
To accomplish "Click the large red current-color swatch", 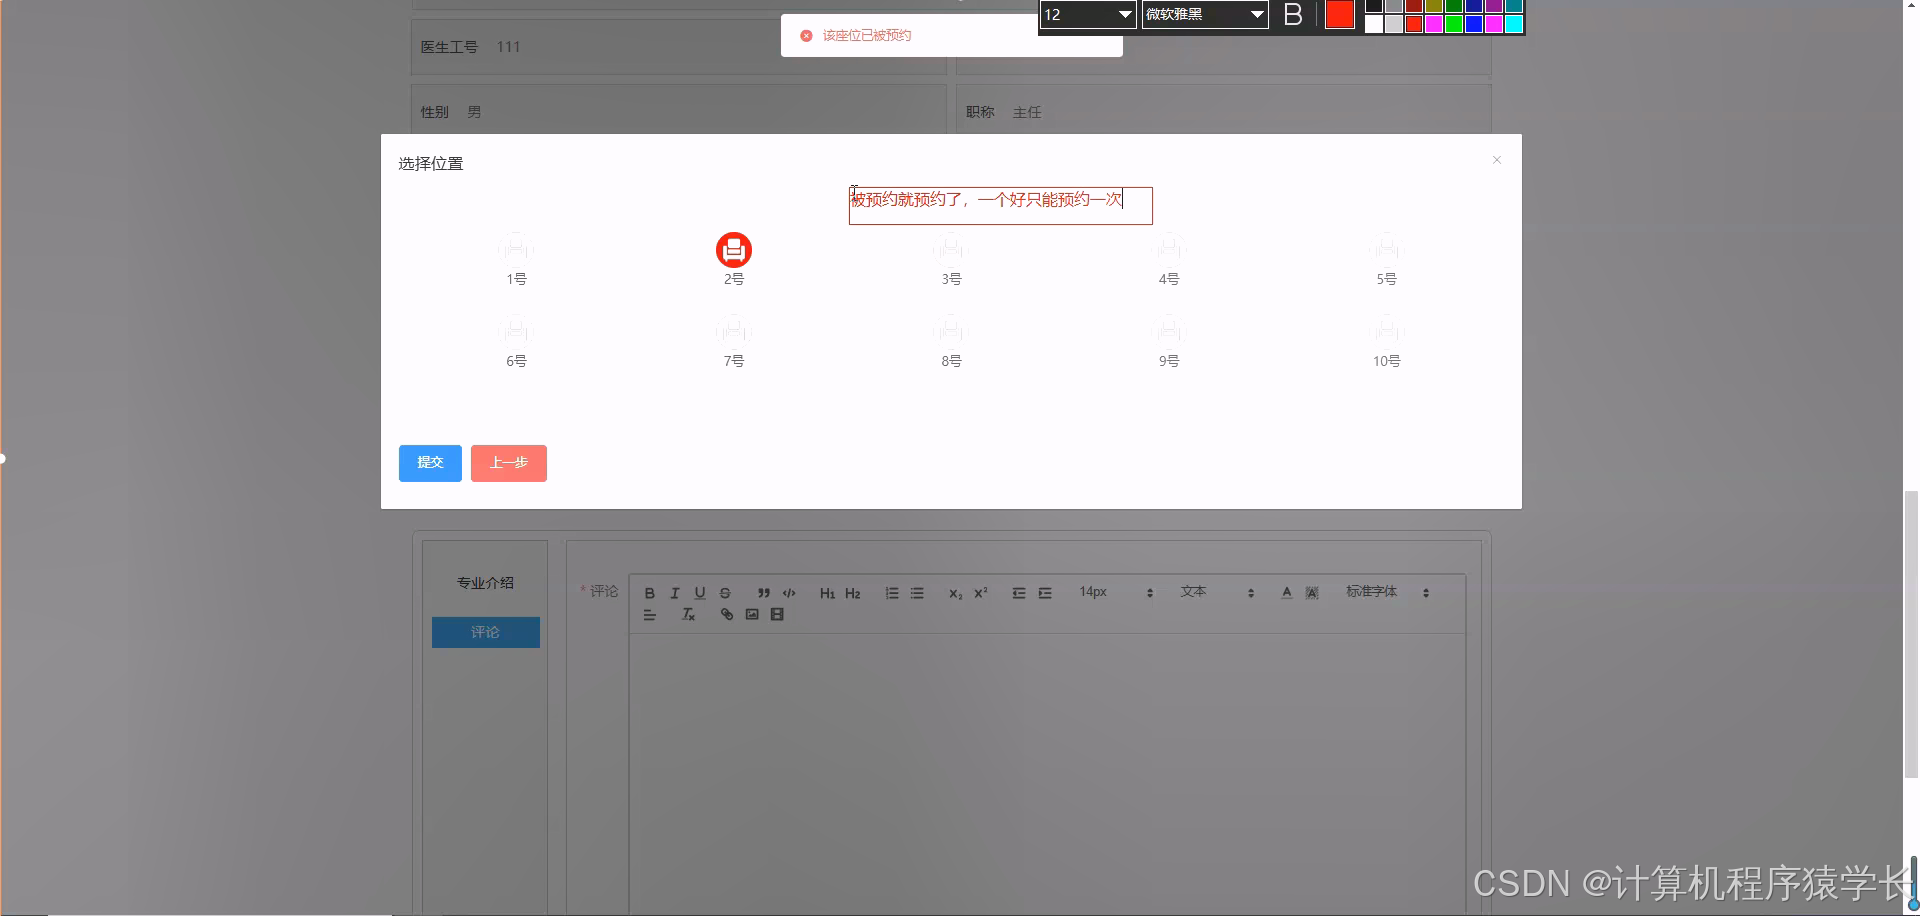I will 1339,14.
